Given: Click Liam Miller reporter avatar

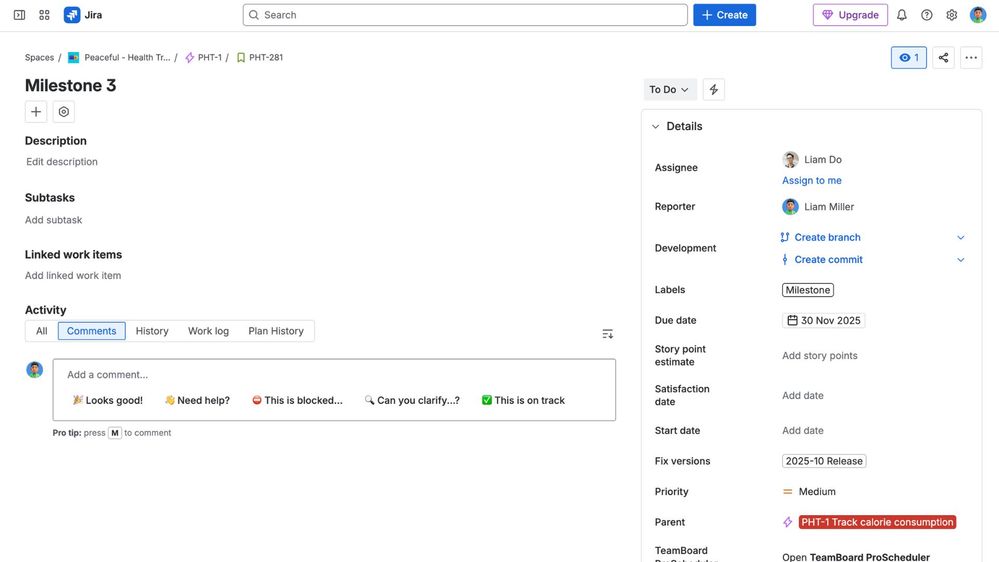Looking at the screenshot, I should [790, 206].
